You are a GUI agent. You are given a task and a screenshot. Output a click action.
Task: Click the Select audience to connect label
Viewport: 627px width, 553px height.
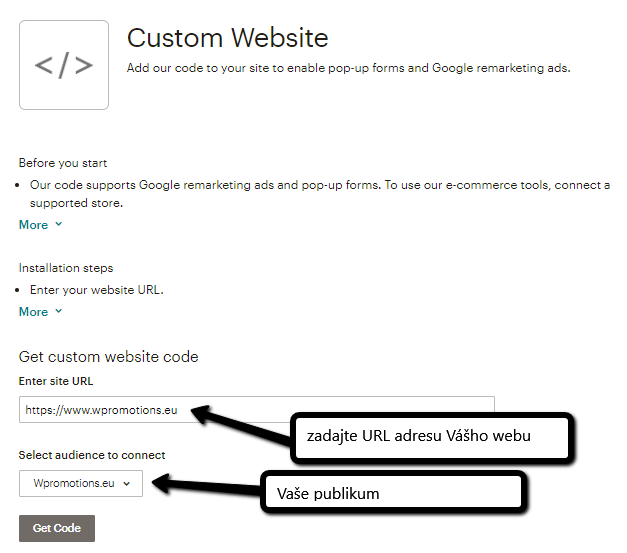92,455
